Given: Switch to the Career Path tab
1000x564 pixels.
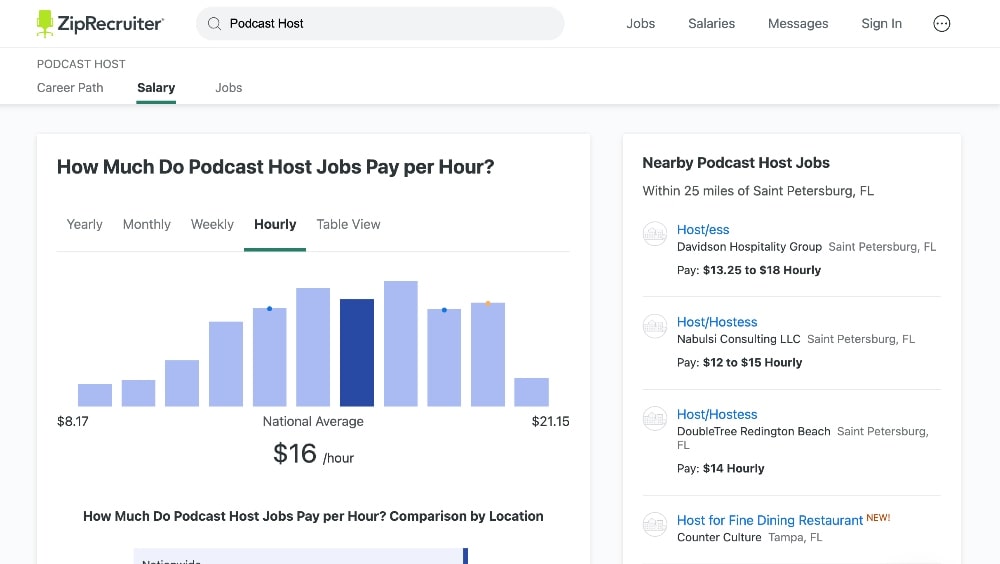Looking at the screenshot, I should click(70, 87).
